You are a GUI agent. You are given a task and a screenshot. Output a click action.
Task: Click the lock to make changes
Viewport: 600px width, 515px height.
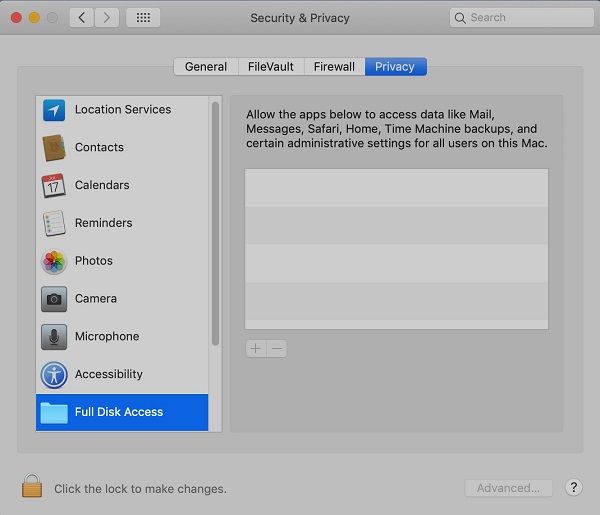click(32, 488)
